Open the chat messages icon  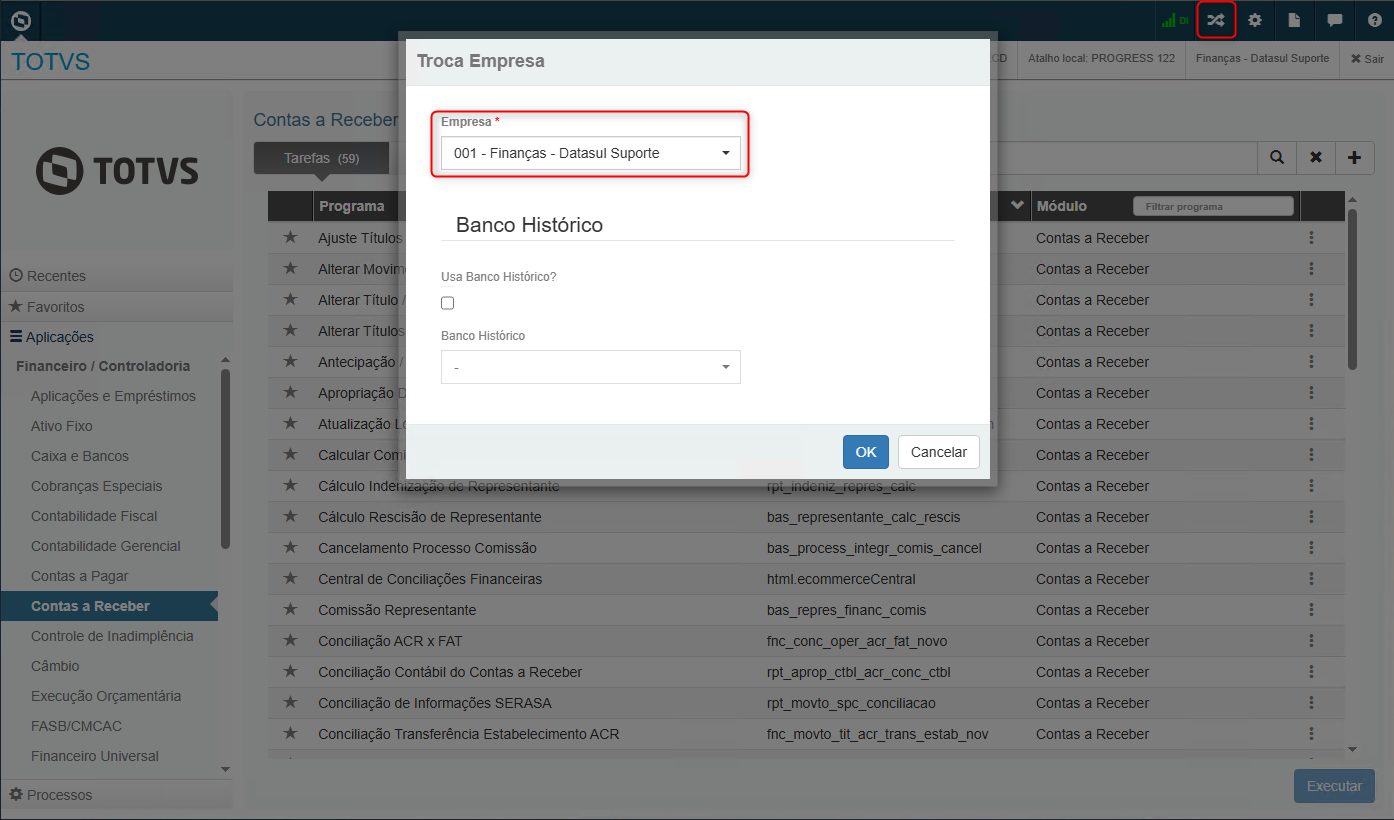(1334, 20)
